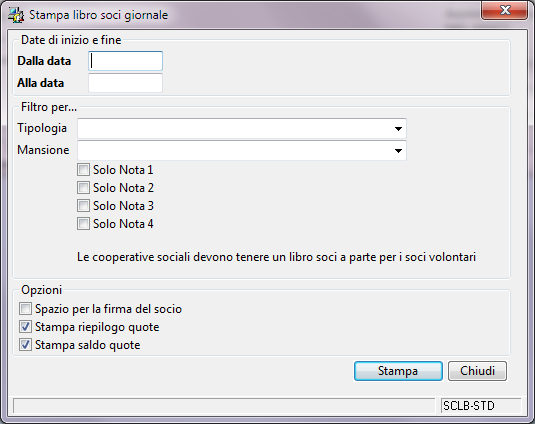Click the Chiudi button
Viewport: 535px width, 424px height.
coord(477,371)
